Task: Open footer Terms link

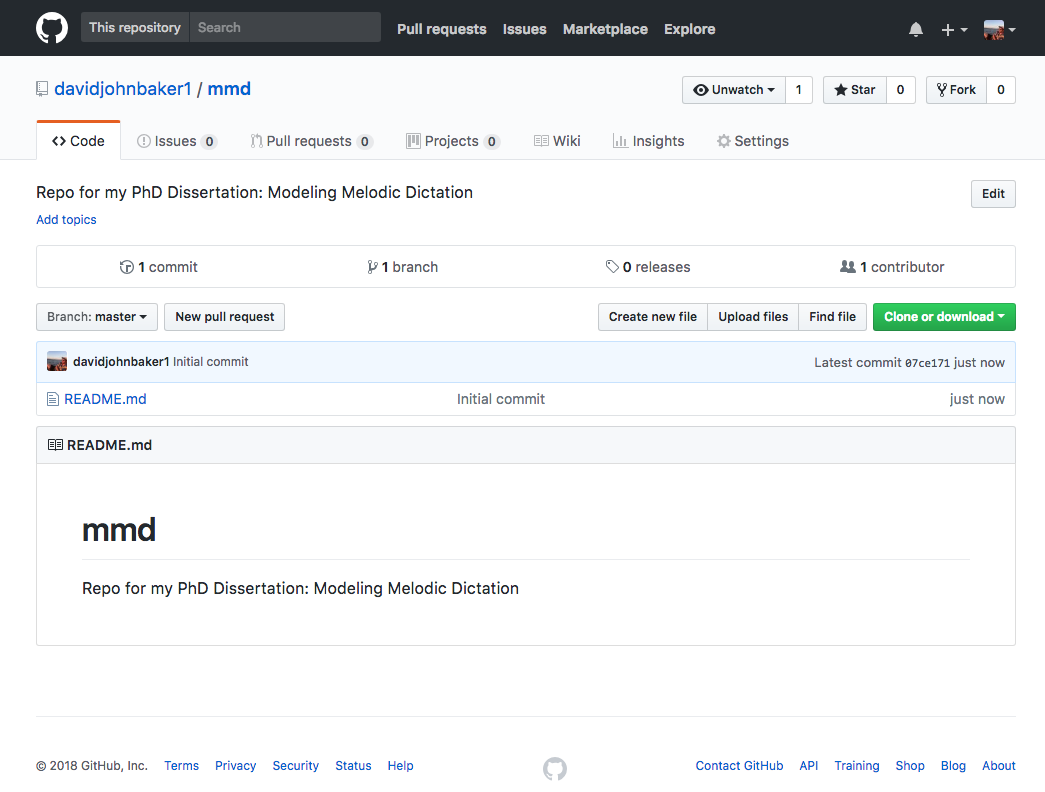Action: coord(181,766)
